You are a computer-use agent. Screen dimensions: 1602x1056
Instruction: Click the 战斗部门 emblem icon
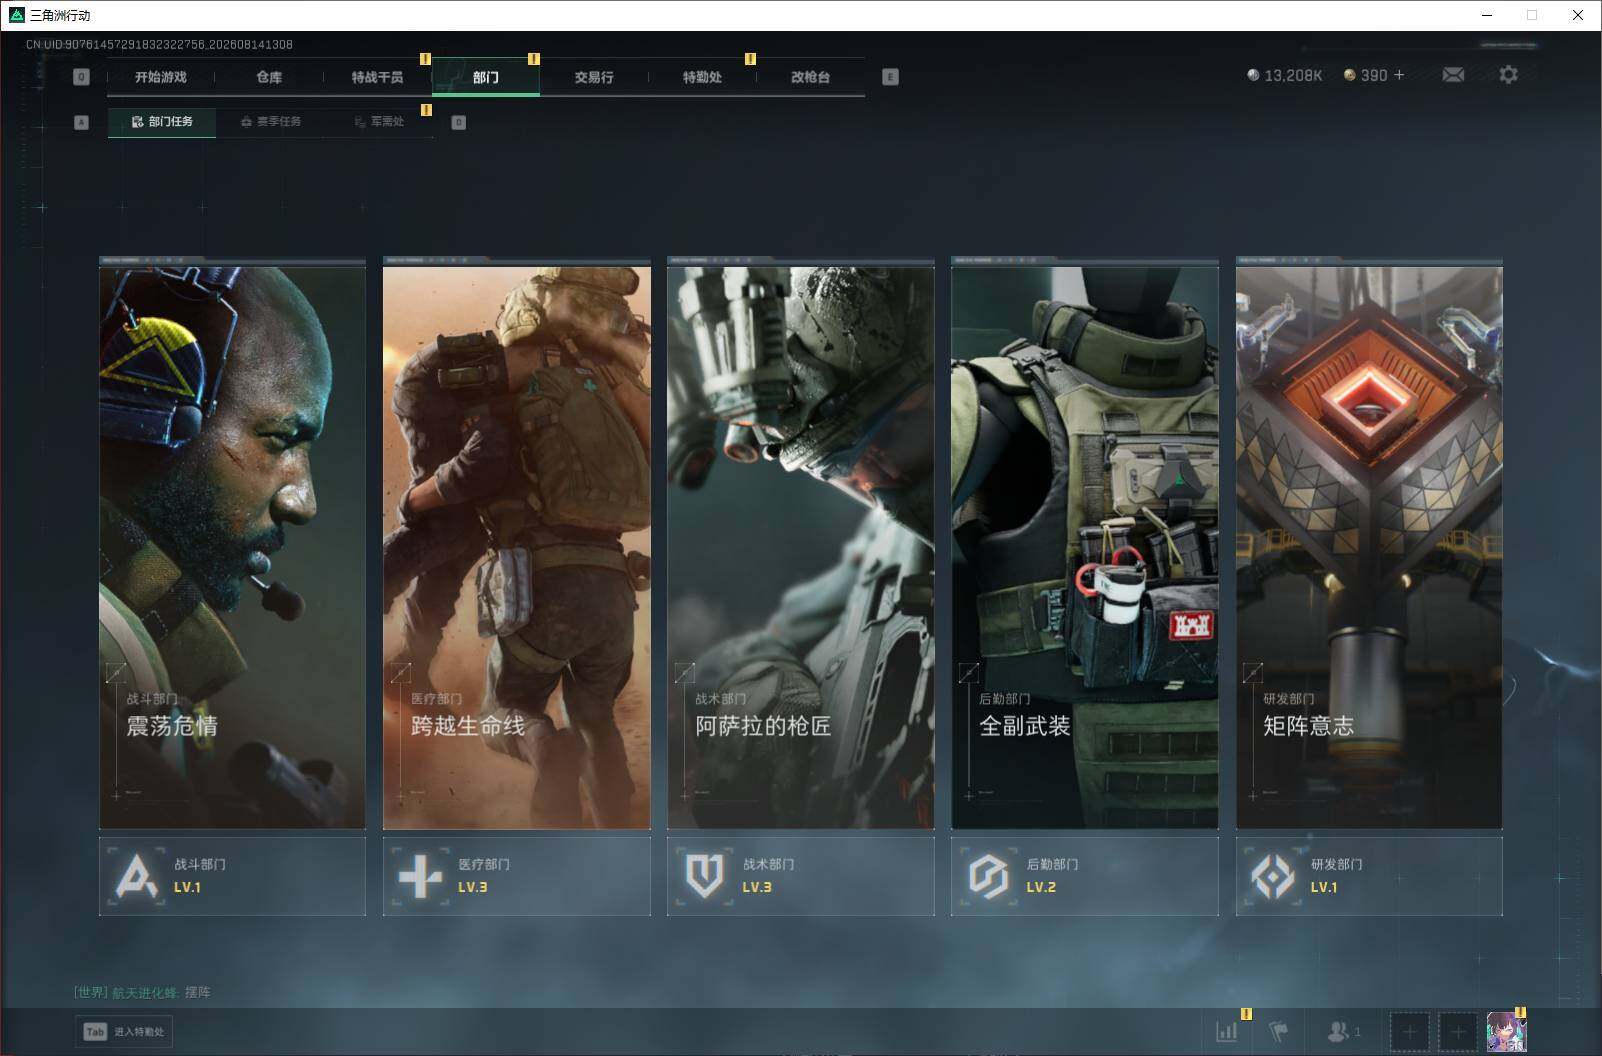click(x=137, y=876)
